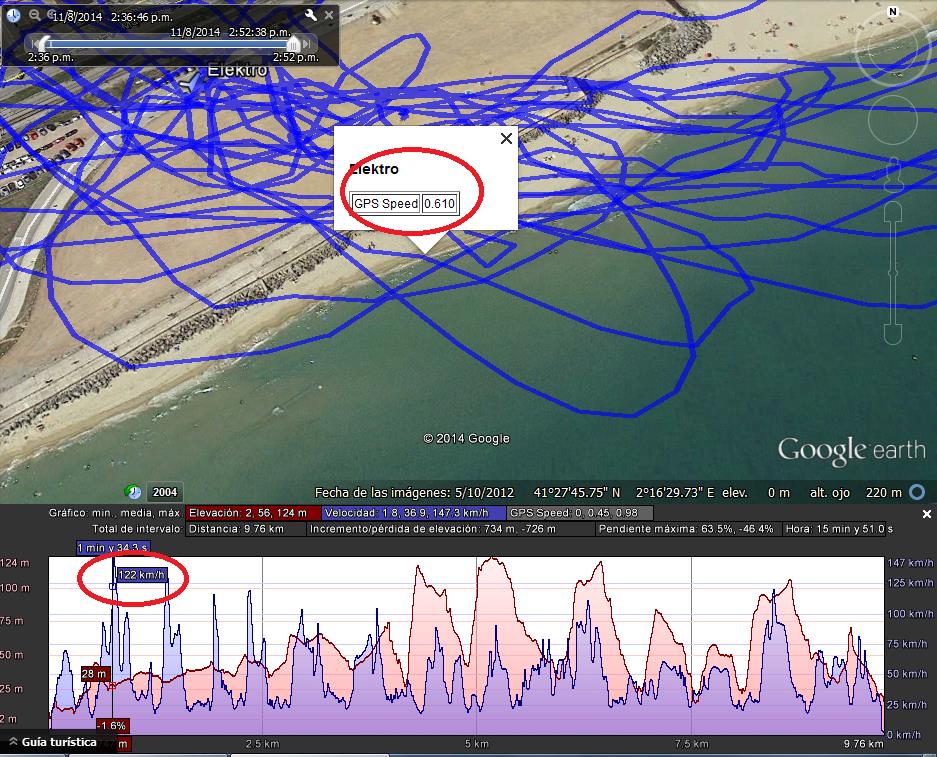Zoom out the time slider range

pyautogui.click(x=34, y=15)
